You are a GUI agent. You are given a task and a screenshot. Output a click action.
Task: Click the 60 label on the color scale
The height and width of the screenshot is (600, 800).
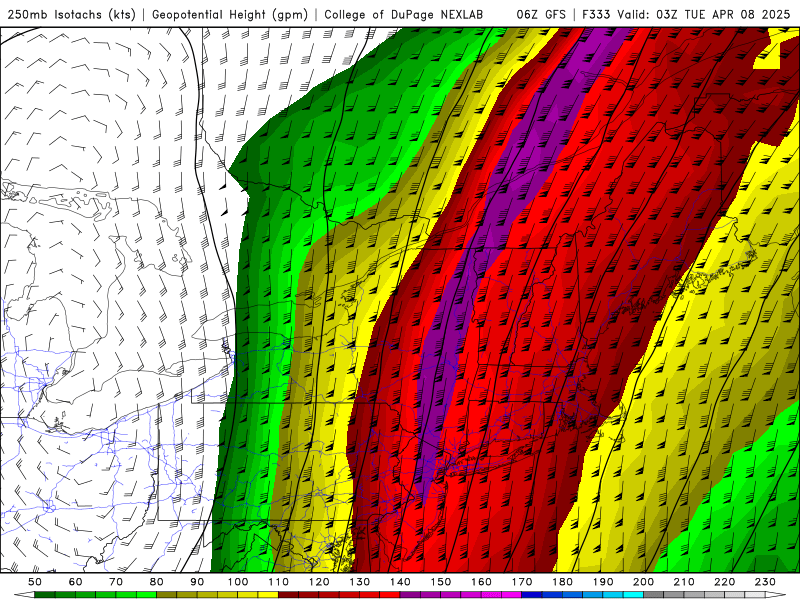coord(76,582)
